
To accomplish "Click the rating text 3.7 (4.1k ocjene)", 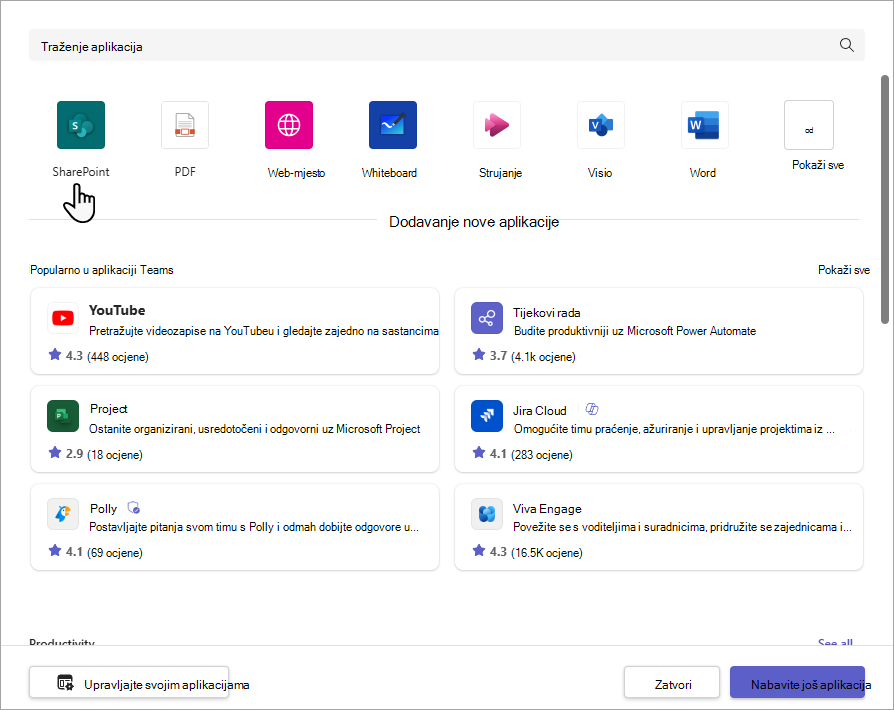I will coord(532,356).
